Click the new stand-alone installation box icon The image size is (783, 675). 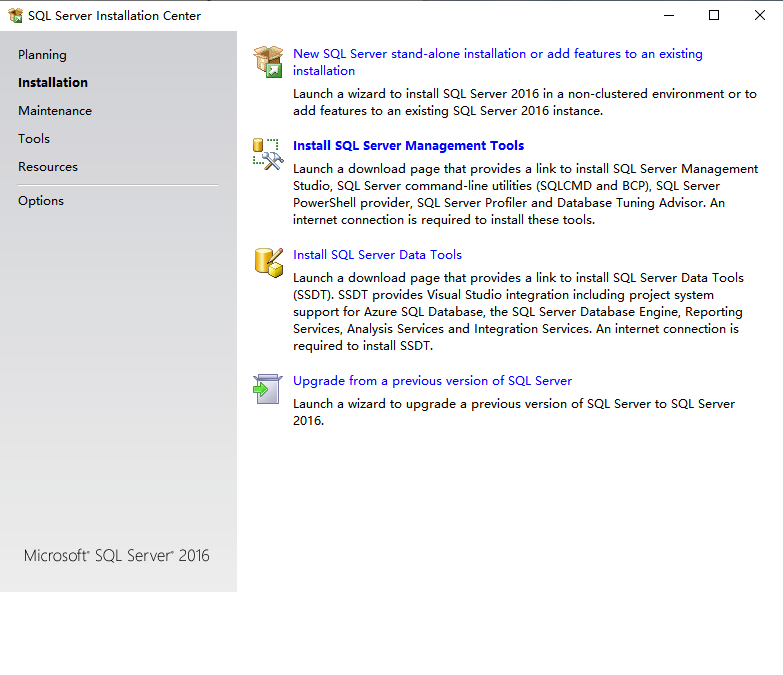[268, 62]
